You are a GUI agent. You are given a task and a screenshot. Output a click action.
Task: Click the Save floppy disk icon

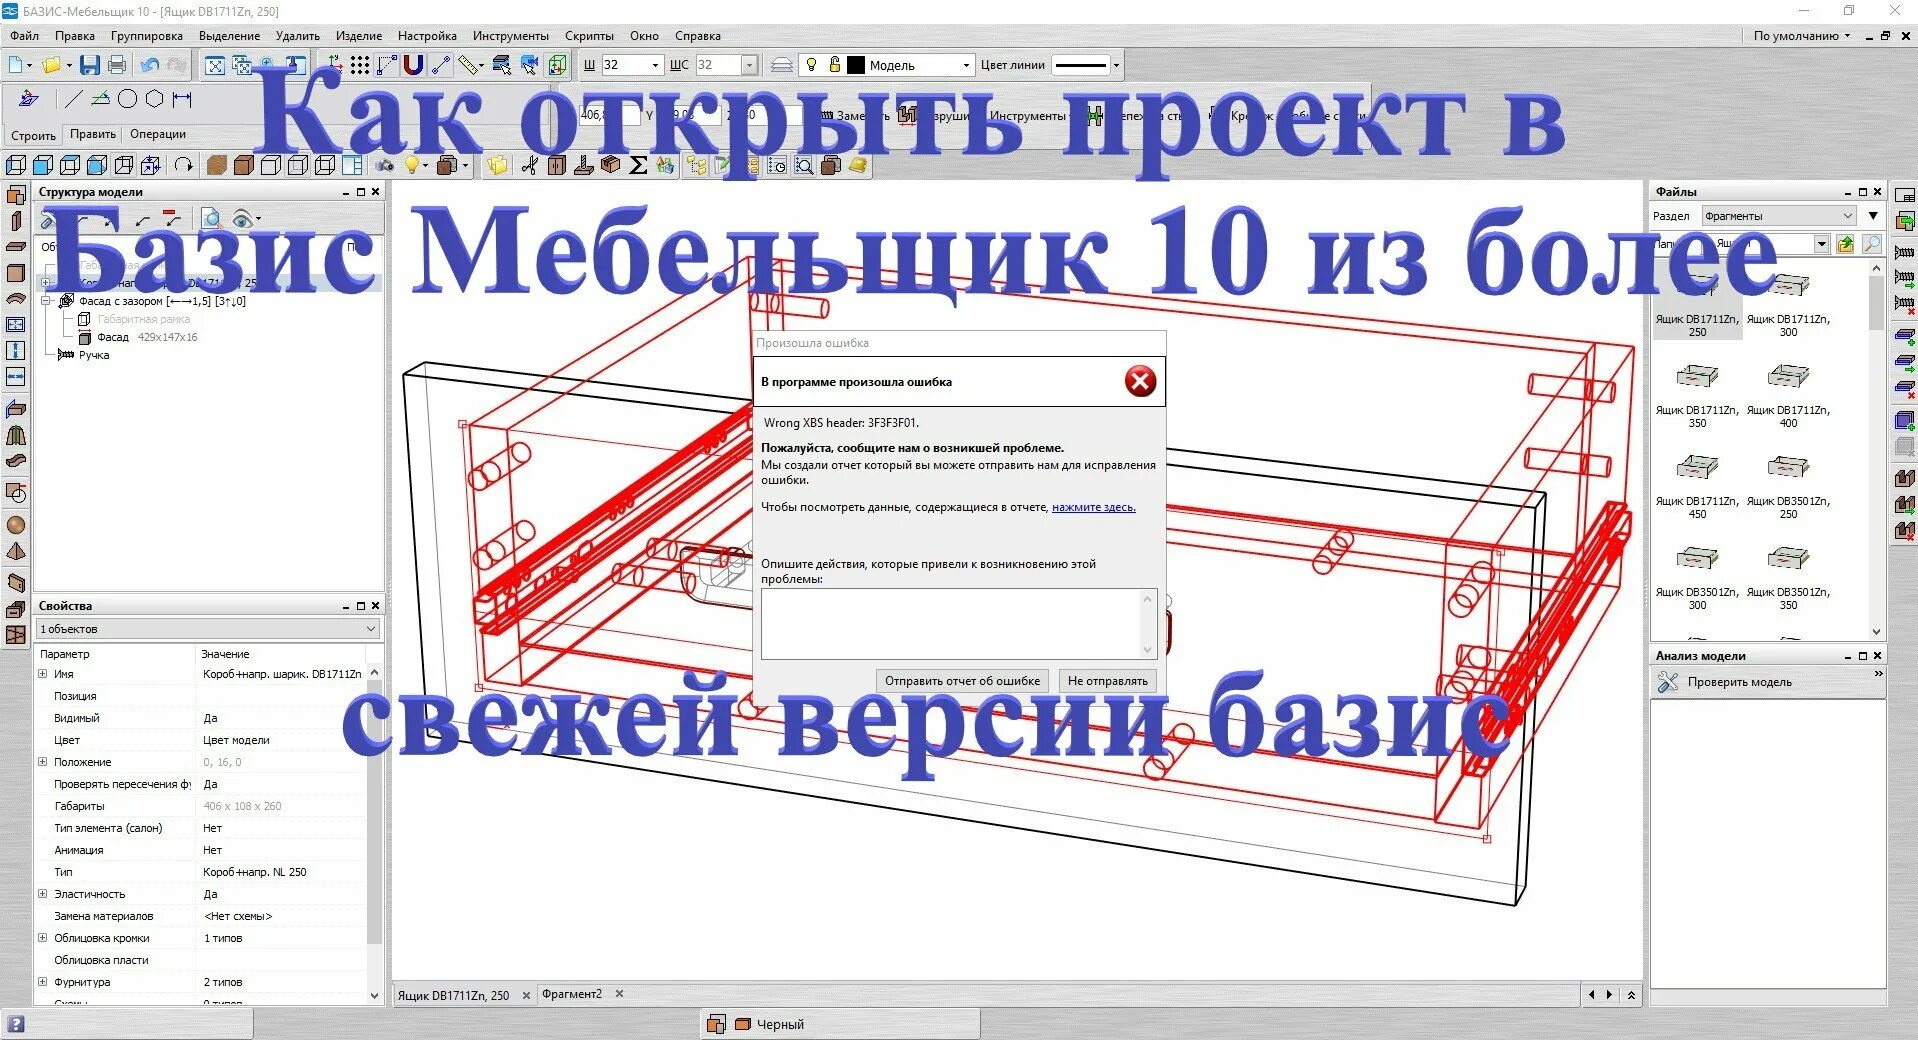[x=90, y=65]
